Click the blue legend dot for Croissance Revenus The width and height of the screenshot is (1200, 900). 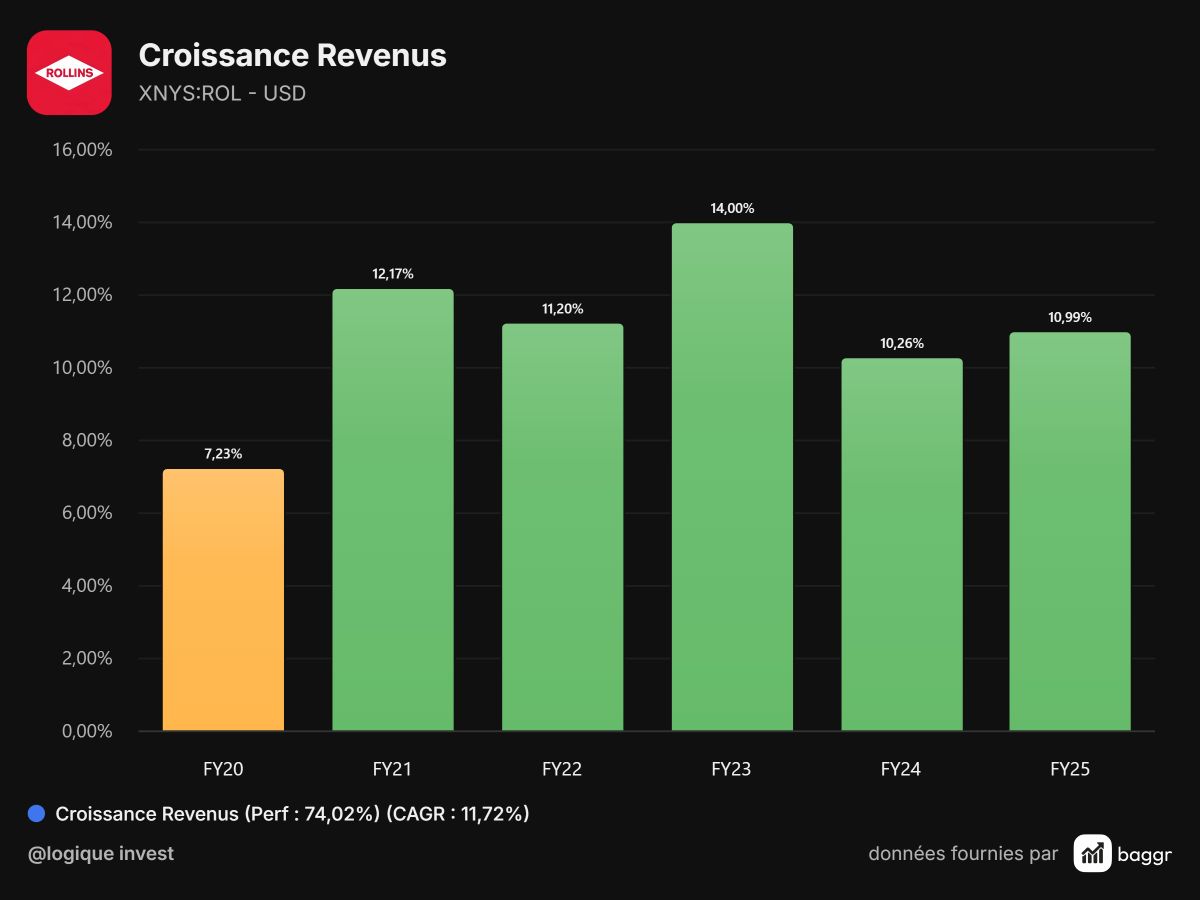[x=38, y=814]
